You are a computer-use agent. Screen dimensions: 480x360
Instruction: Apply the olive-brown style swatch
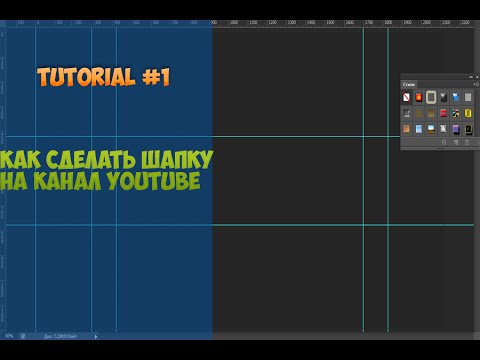pyautogui.click(x=419, y=113)
